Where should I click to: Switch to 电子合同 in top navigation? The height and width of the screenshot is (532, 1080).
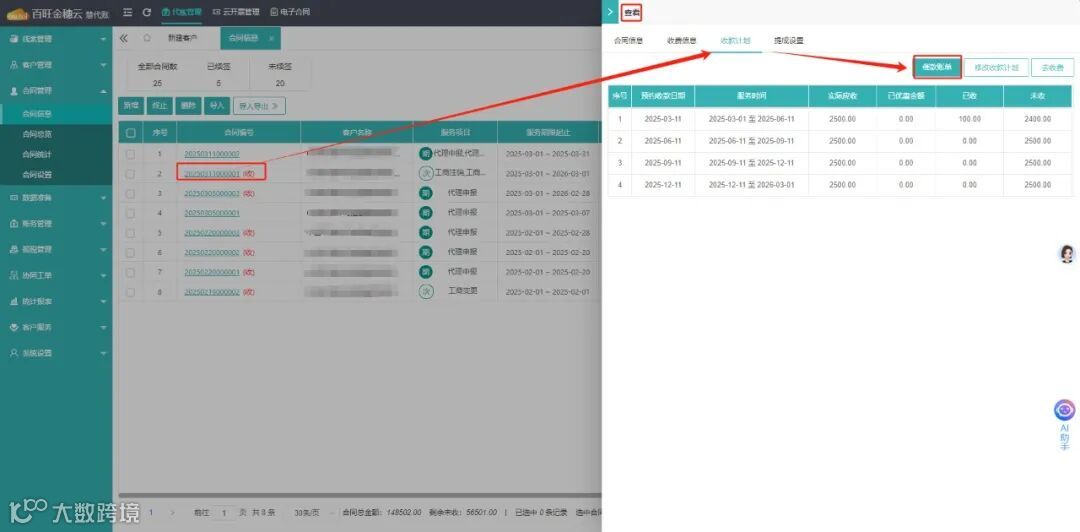point(290,12)
